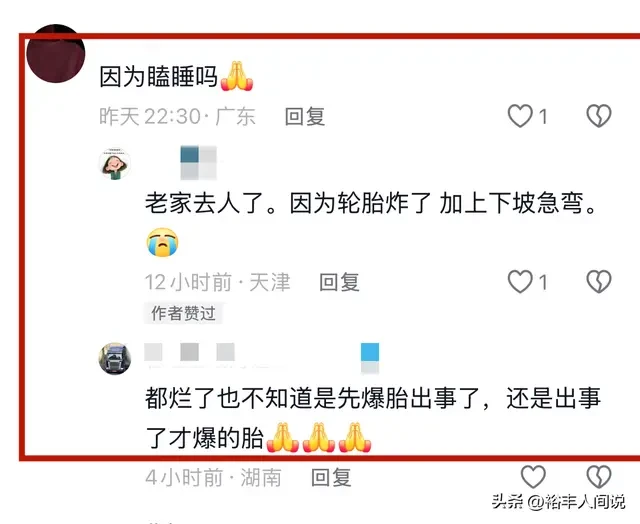Like the Guangdong comment with heart icon
The image size is (640, 524).
point(520,116)
